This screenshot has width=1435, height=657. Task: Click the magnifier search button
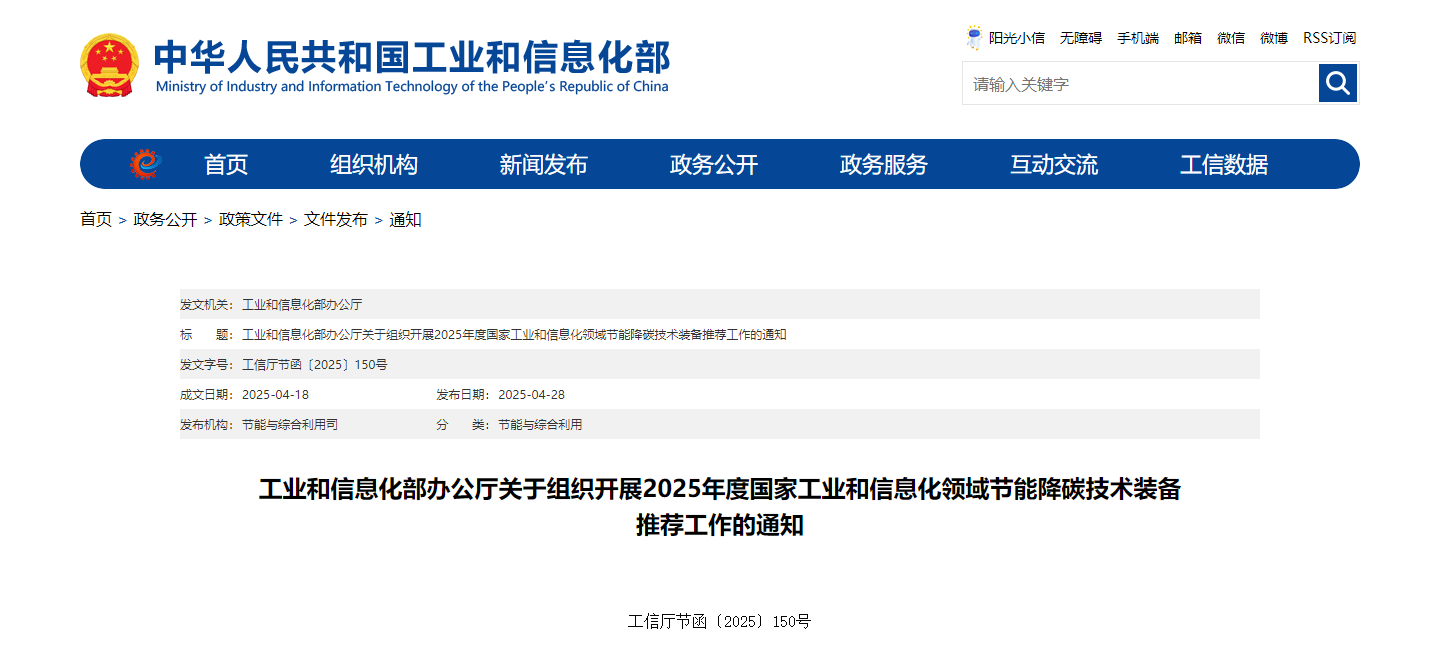click(1338, 83)
